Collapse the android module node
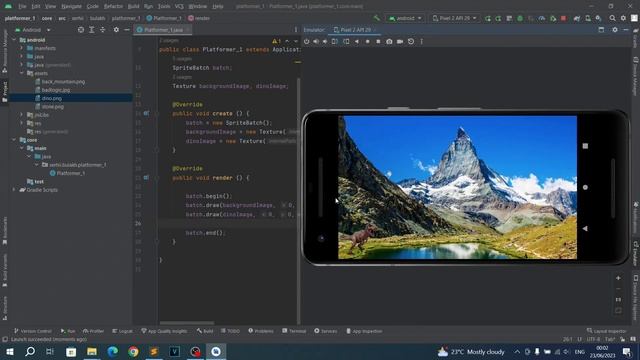 (15, 40)
